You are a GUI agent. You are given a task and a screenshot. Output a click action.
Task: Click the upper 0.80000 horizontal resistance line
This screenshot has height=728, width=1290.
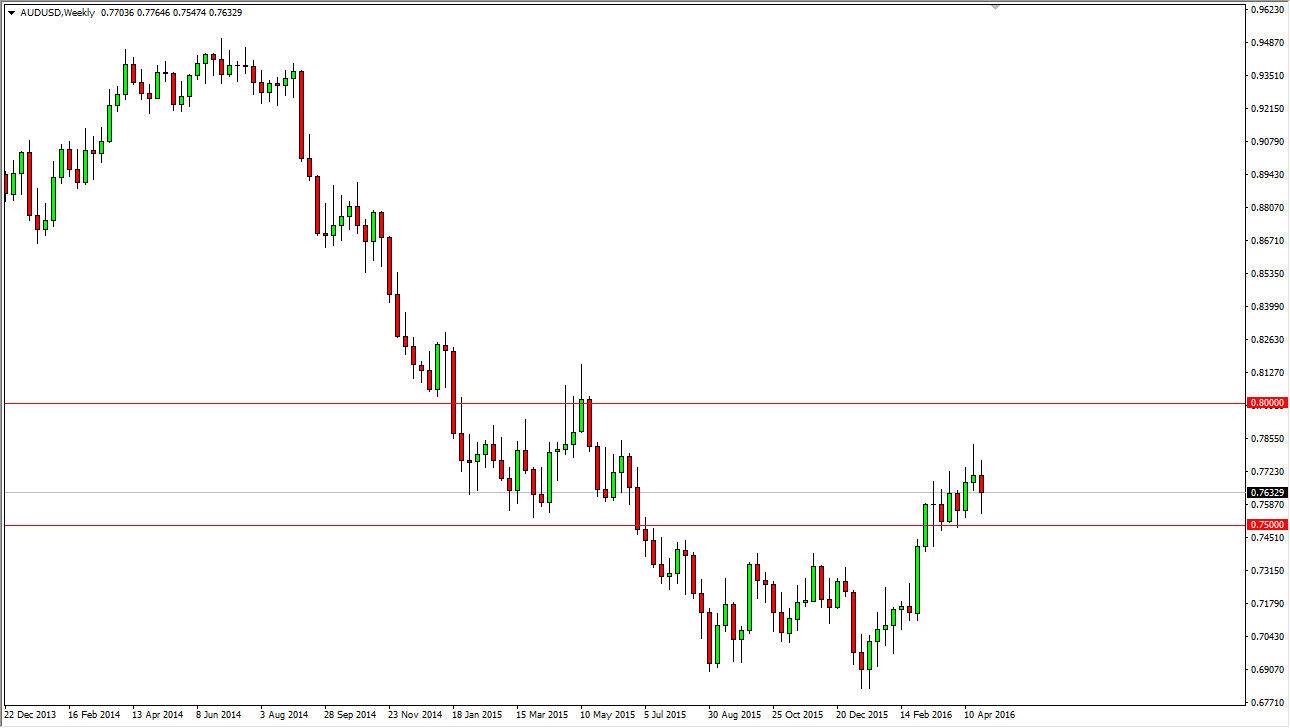coord(700,401)
